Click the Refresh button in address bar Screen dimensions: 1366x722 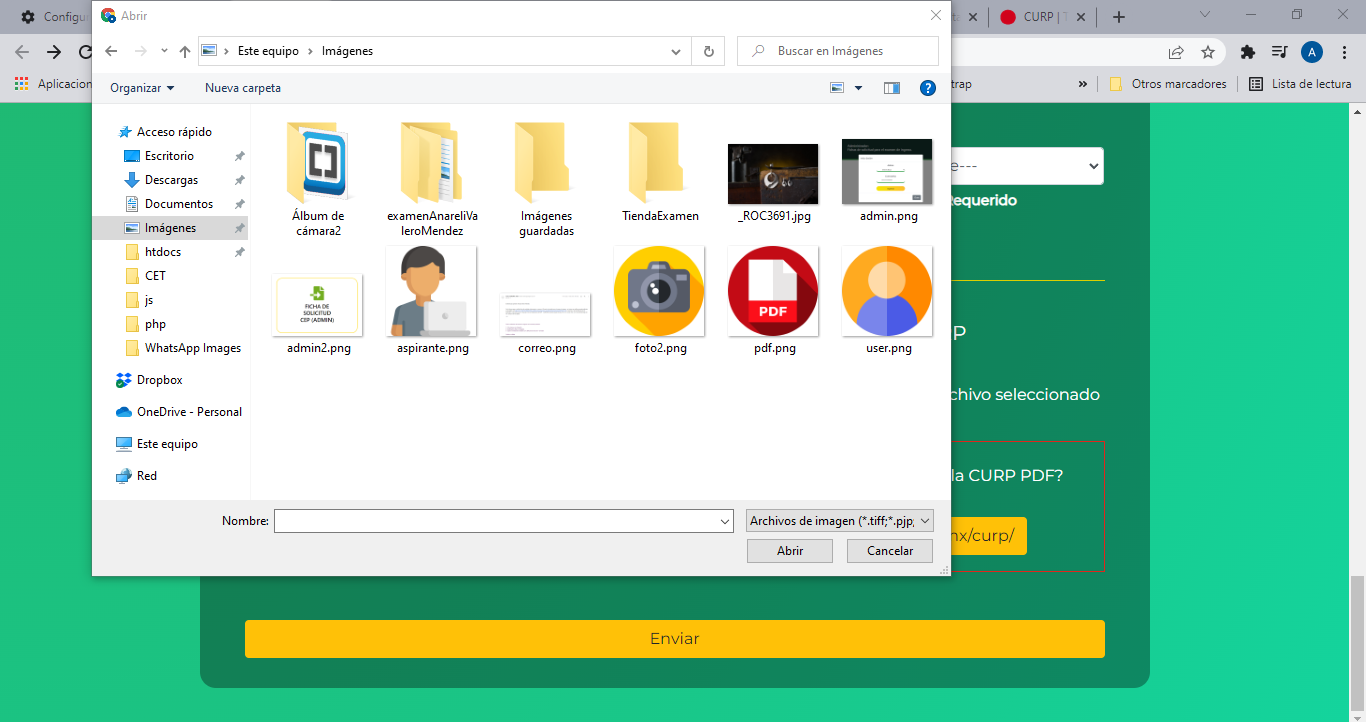[709, 51]
